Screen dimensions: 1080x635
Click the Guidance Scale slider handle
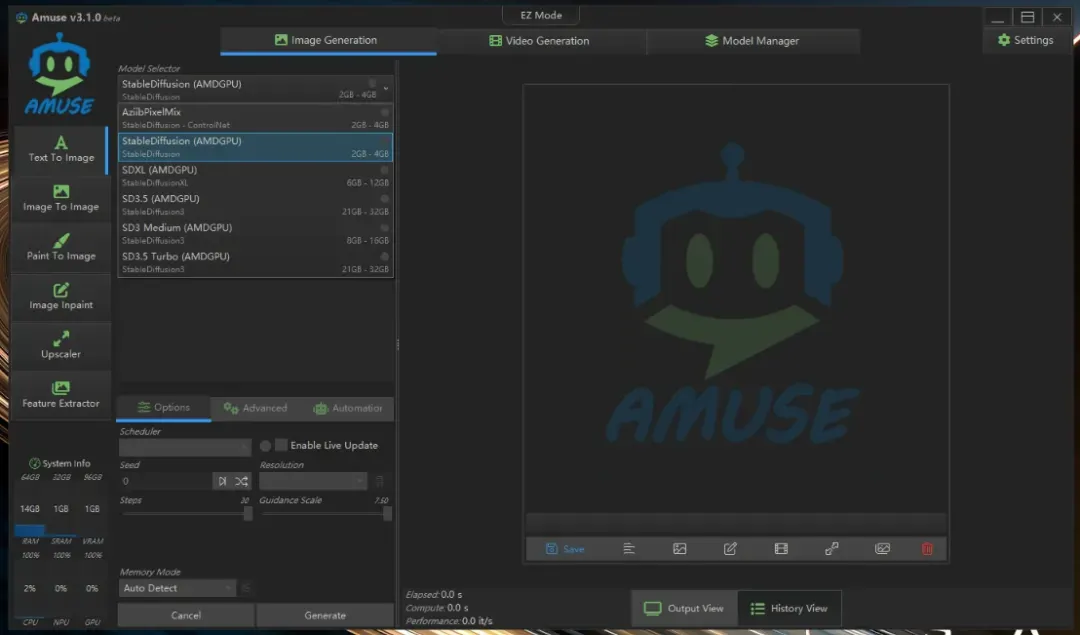coord(387,513)
